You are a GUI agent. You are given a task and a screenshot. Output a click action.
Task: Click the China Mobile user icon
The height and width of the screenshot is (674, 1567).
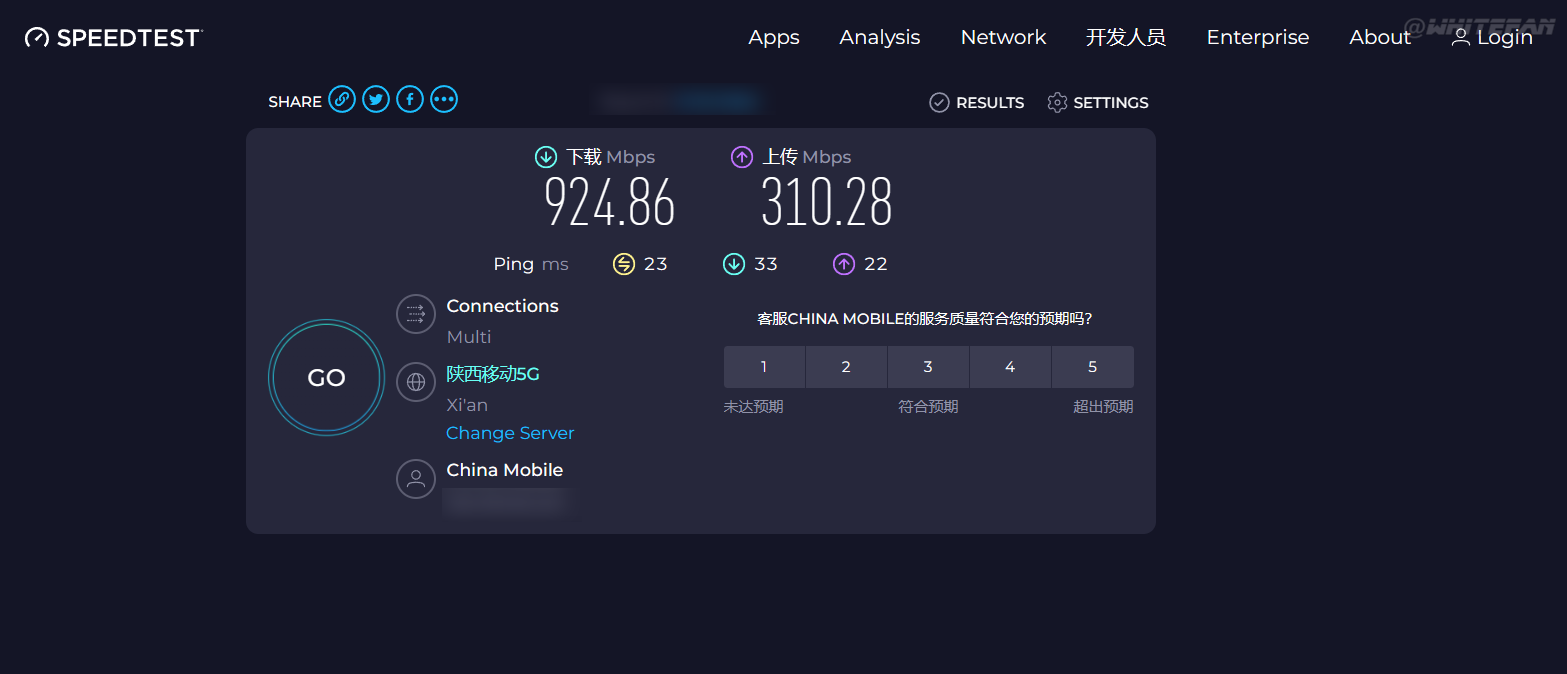point(416,478)
